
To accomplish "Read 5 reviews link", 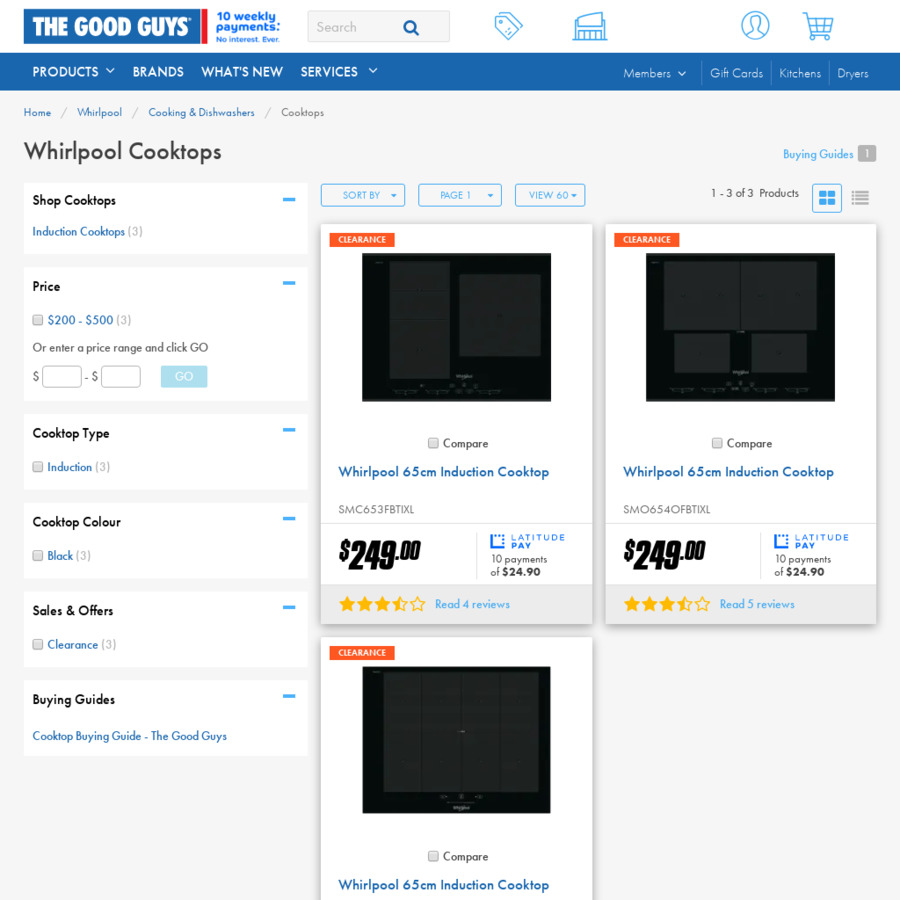I will tap(757, 604).
